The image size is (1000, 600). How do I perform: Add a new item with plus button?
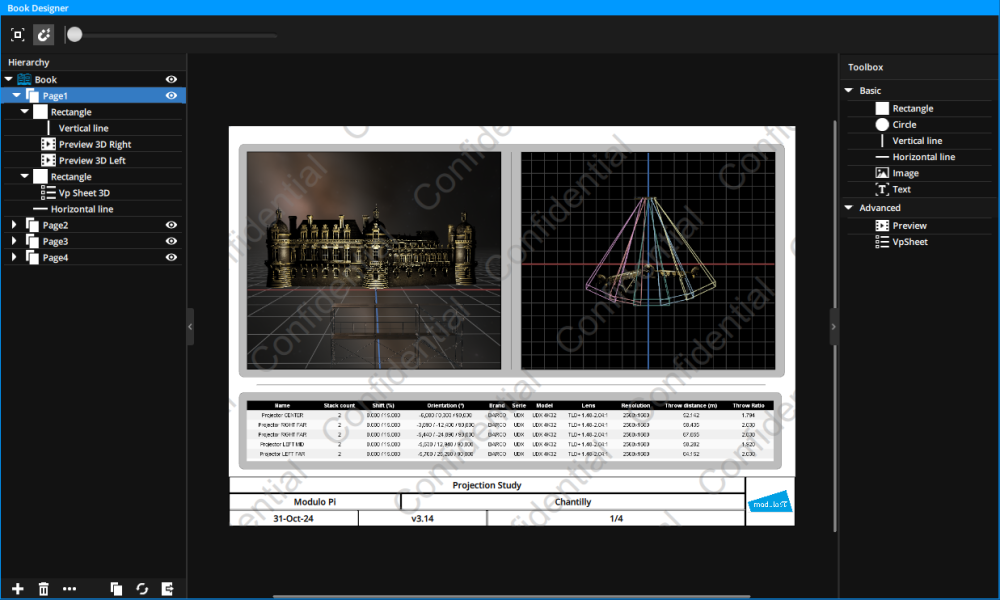[18, 589]
